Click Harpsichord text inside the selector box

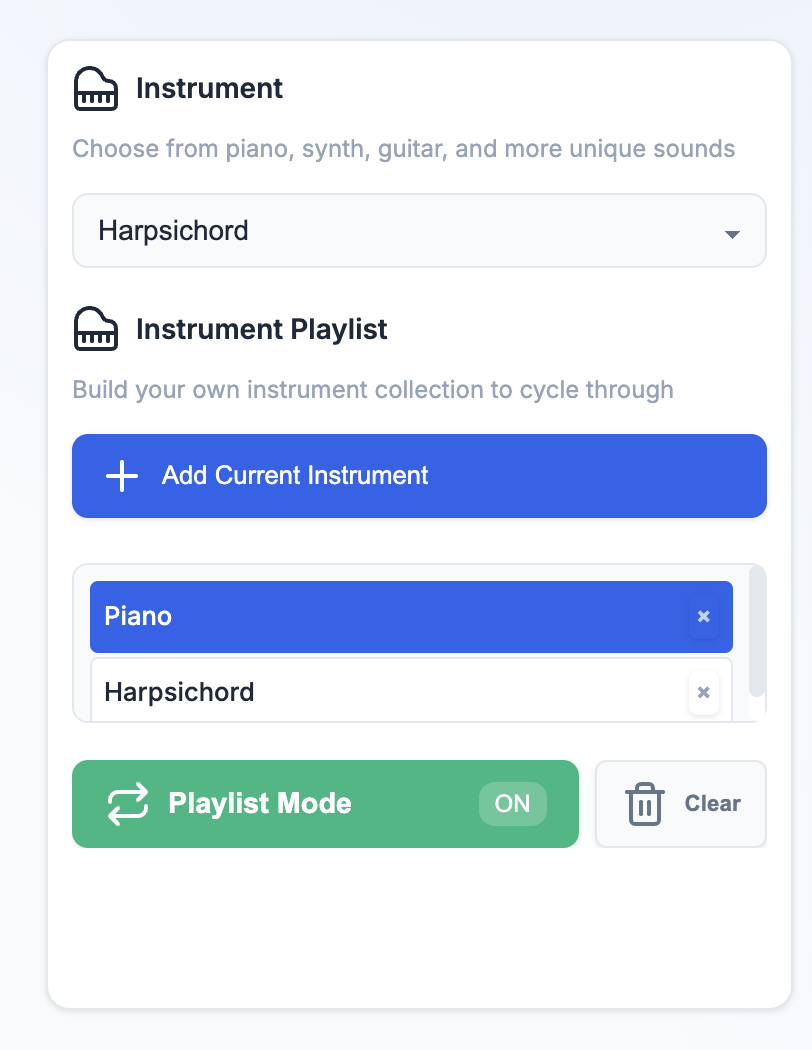coord(172,231)
